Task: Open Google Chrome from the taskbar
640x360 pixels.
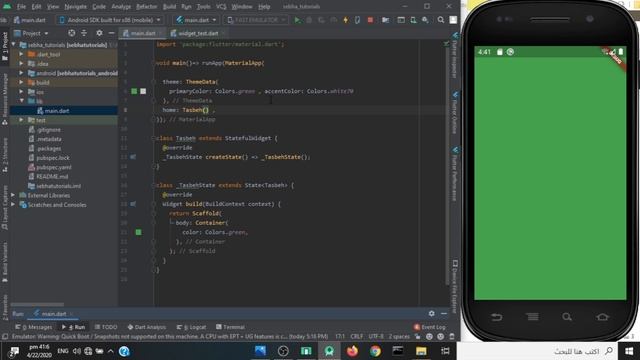Action: click(375, 351)
